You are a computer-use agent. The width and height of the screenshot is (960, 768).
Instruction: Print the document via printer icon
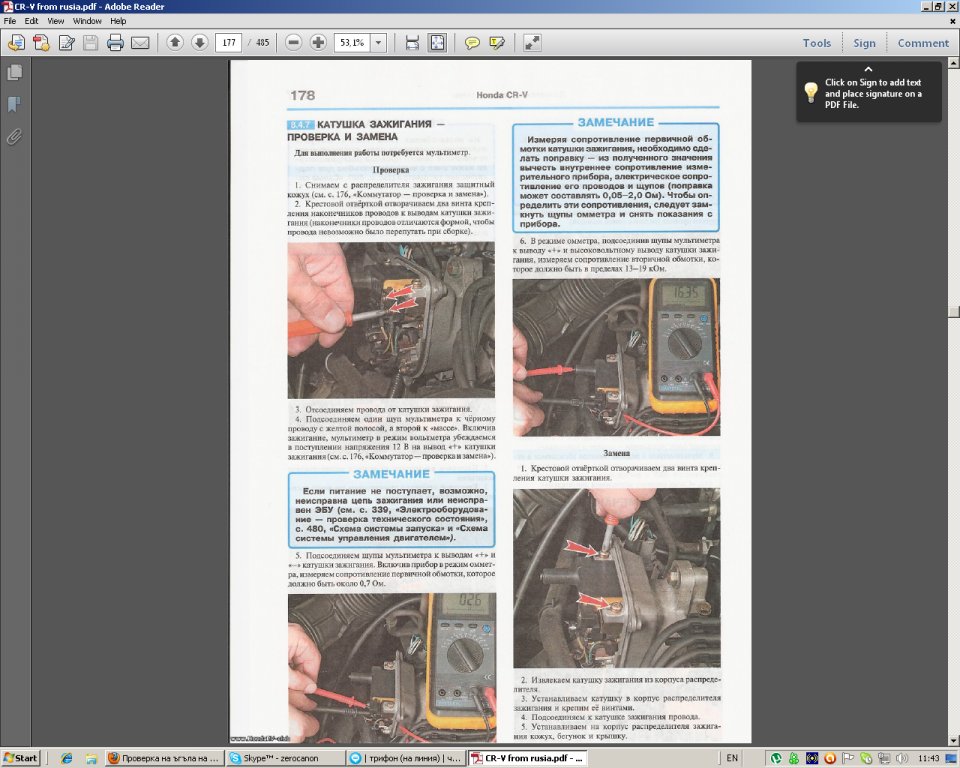(x=115, y=43)
